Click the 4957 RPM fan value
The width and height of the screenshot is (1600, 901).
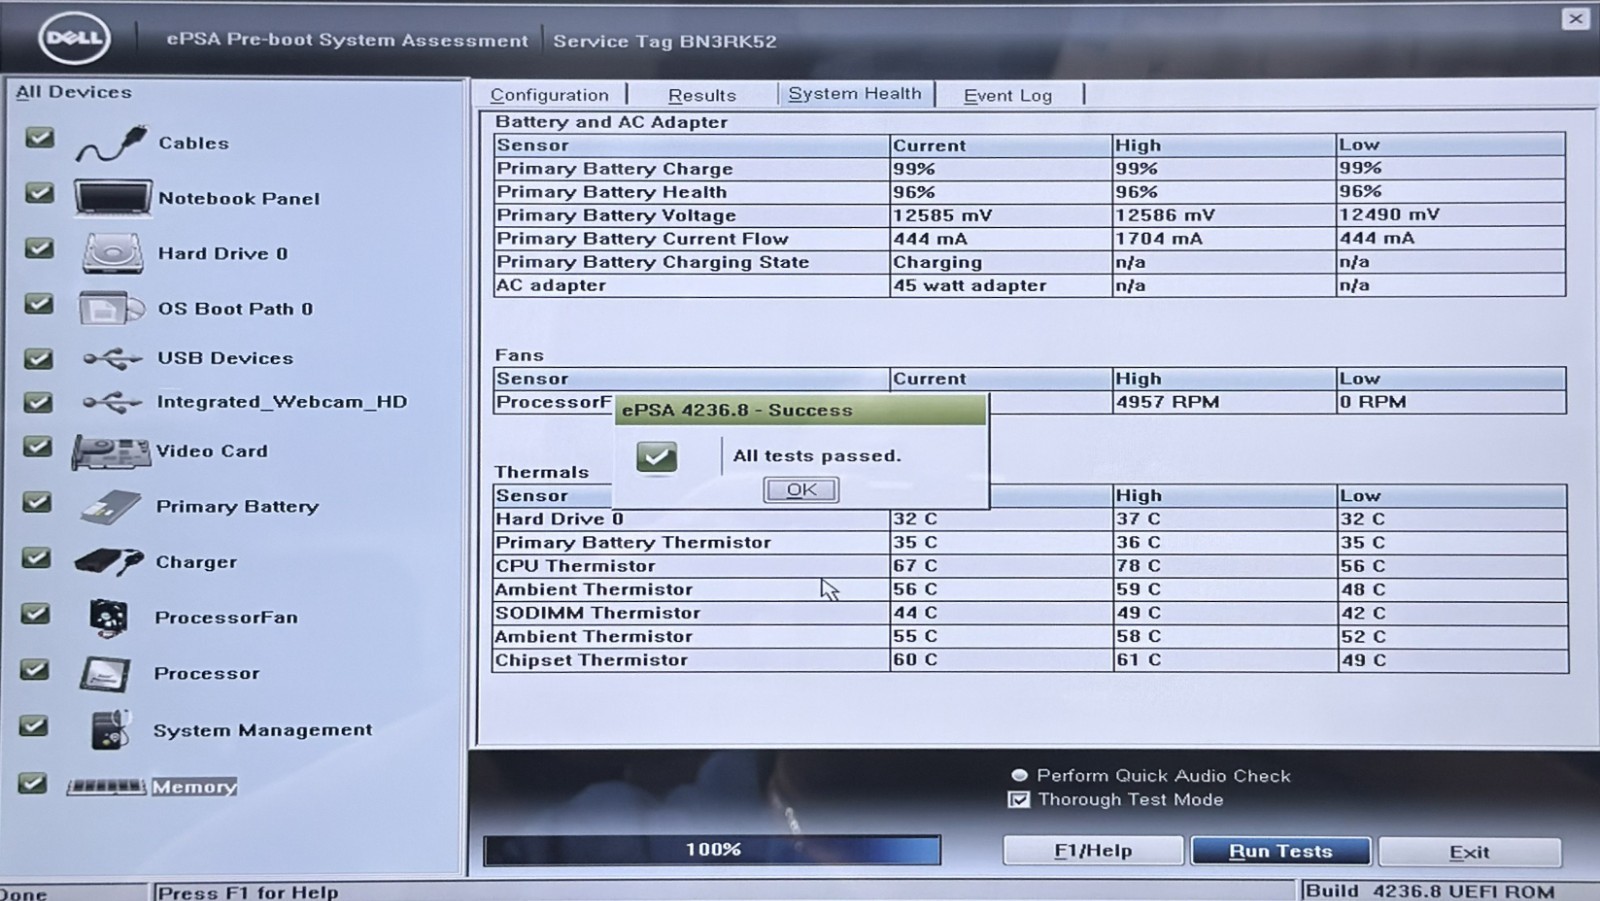[x=1168, y=402]
